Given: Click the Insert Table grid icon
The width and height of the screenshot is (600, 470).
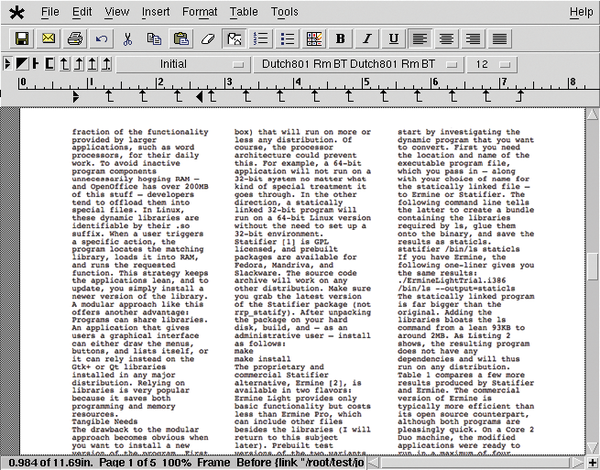Looking at the screenshot, I should click(314, 39).
